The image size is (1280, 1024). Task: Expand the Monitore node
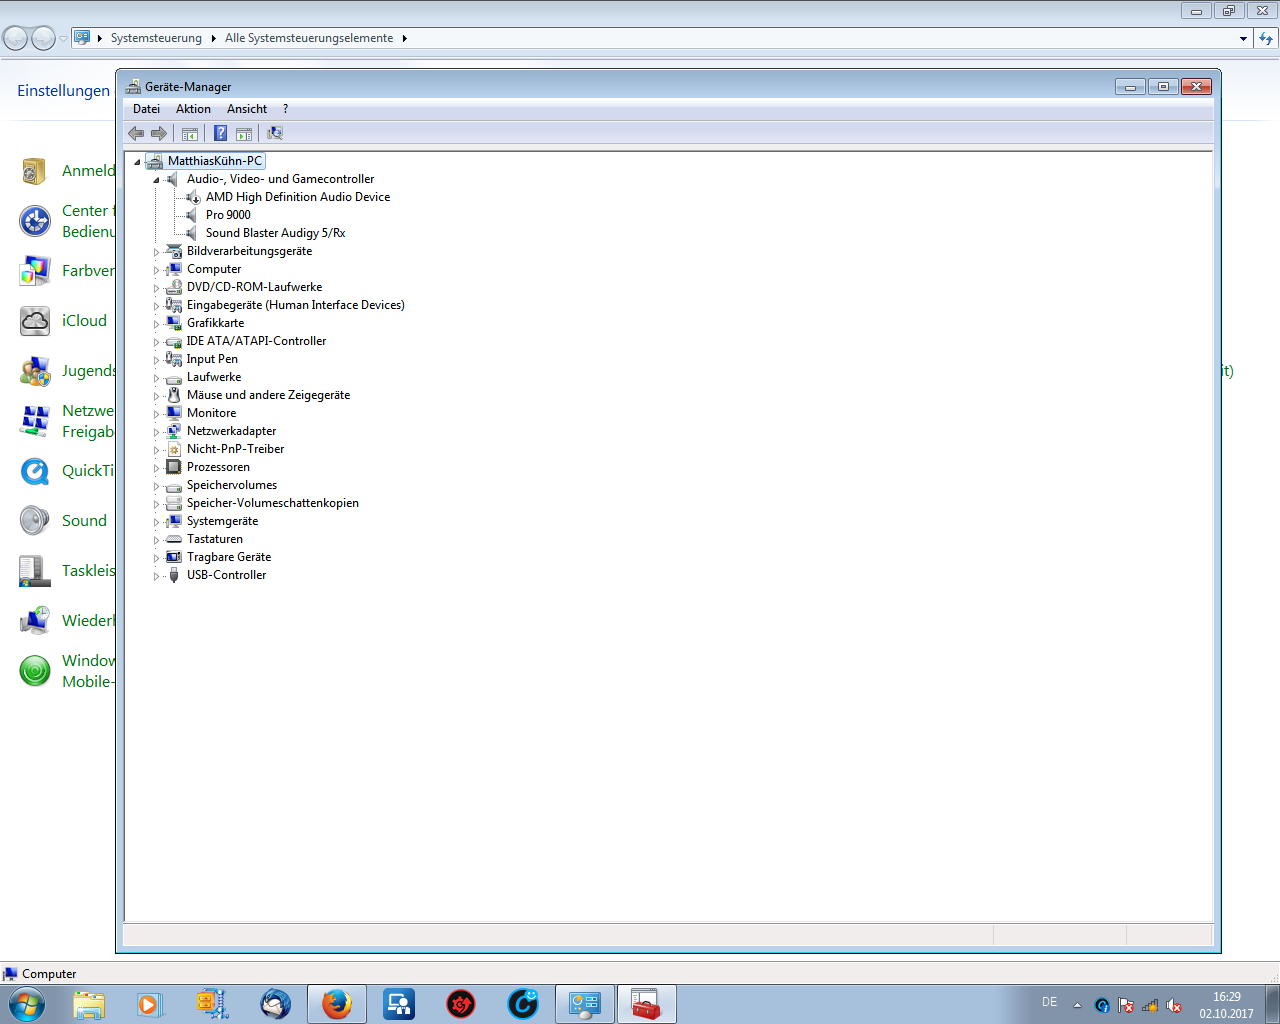156,414
